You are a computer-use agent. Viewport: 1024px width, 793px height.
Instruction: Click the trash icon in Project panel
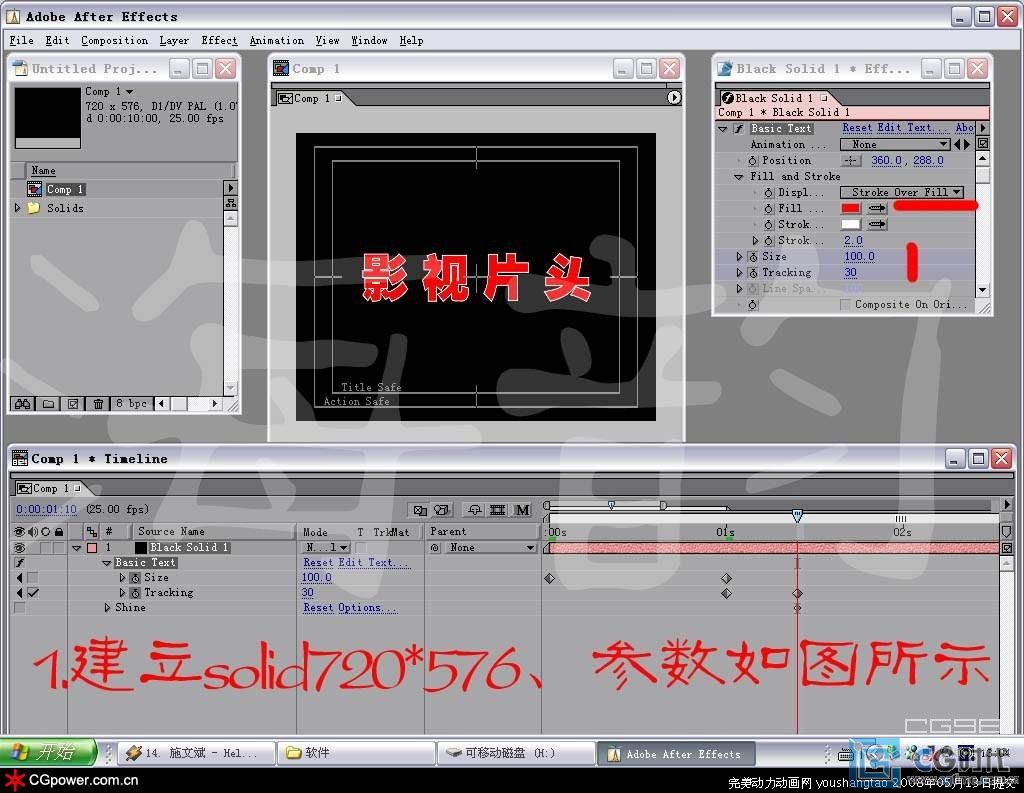(x=98, y=404)
